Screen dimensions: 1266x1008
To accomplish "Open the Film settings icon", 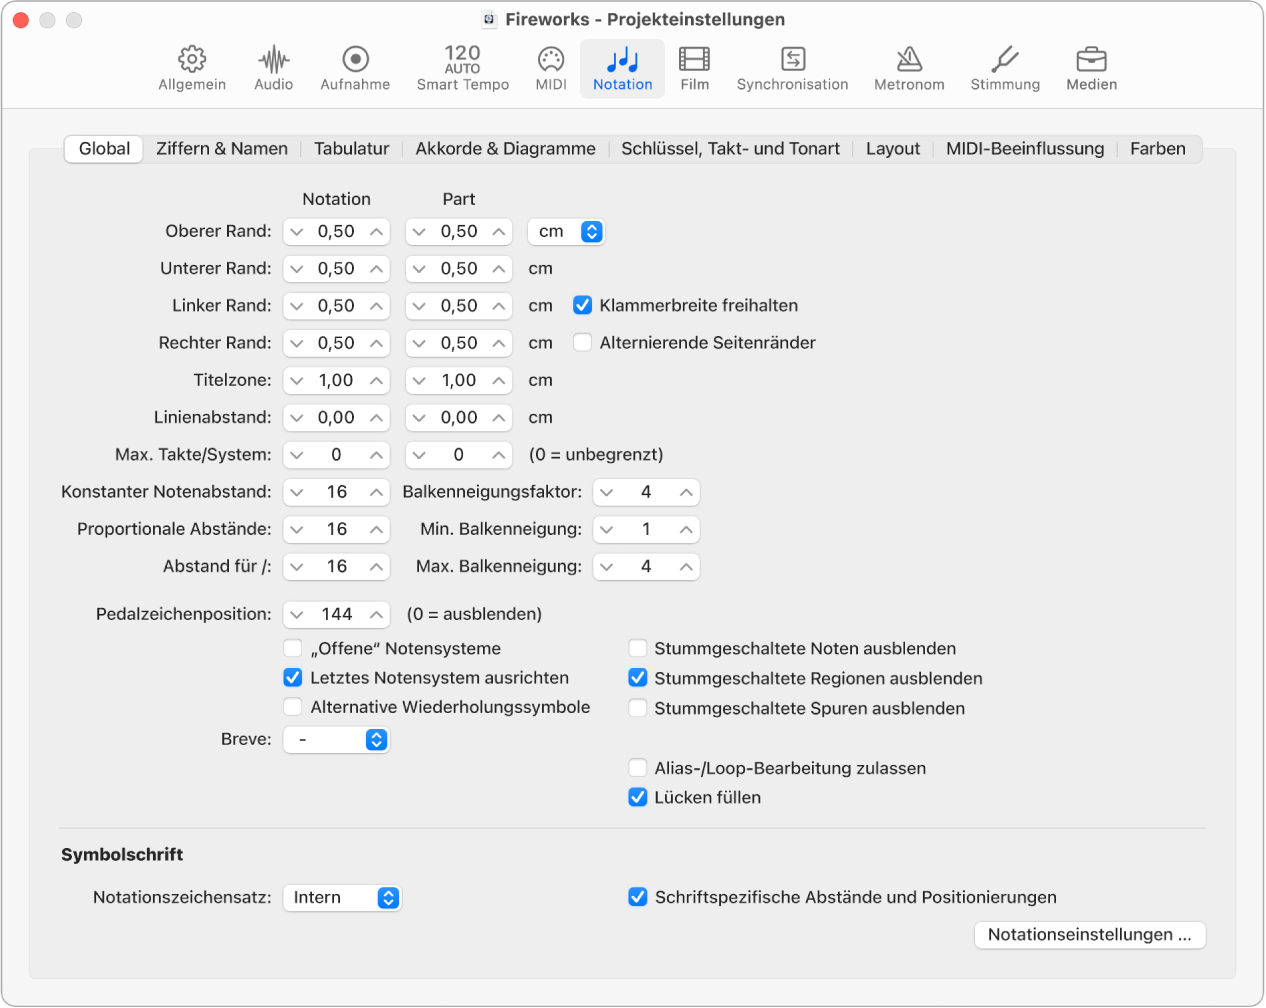I will coord(694,67).
